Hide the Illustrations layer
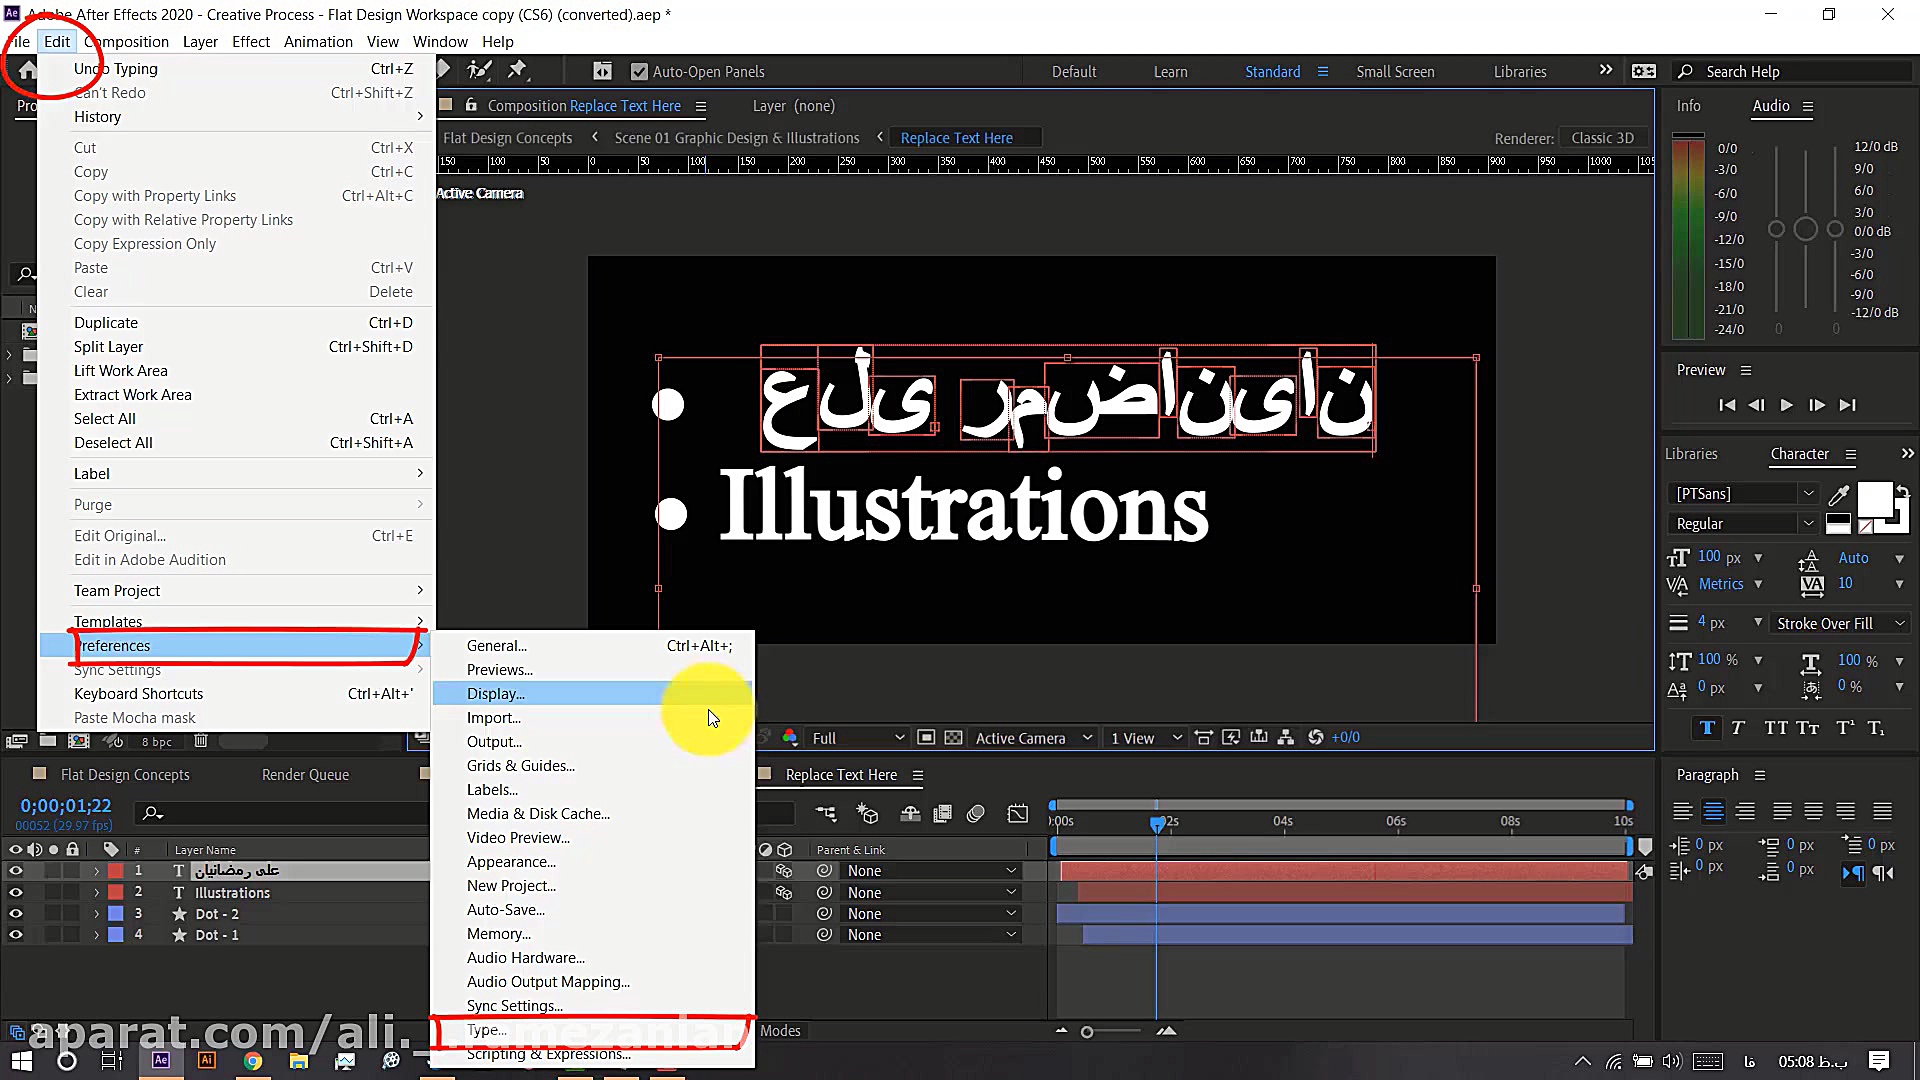The image size is (1920, 1080). pos(15,892)
